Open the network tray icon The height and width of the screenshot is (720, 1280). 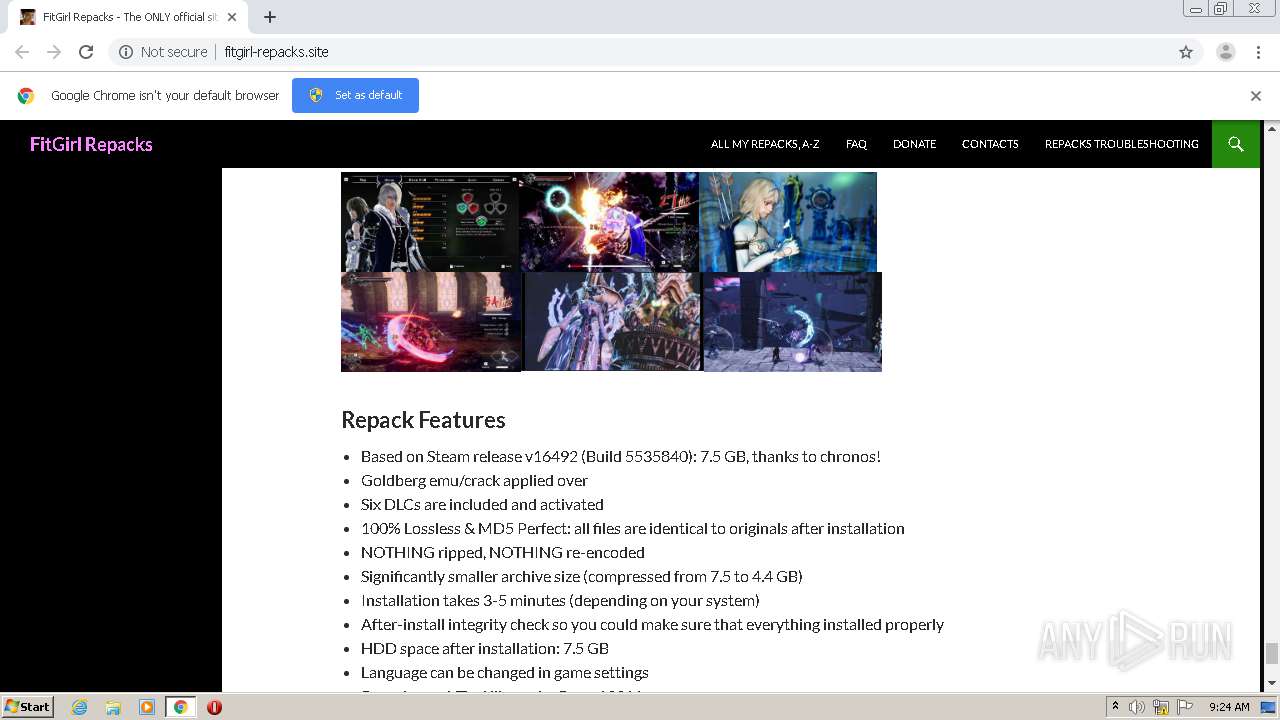click(1161, 707)
